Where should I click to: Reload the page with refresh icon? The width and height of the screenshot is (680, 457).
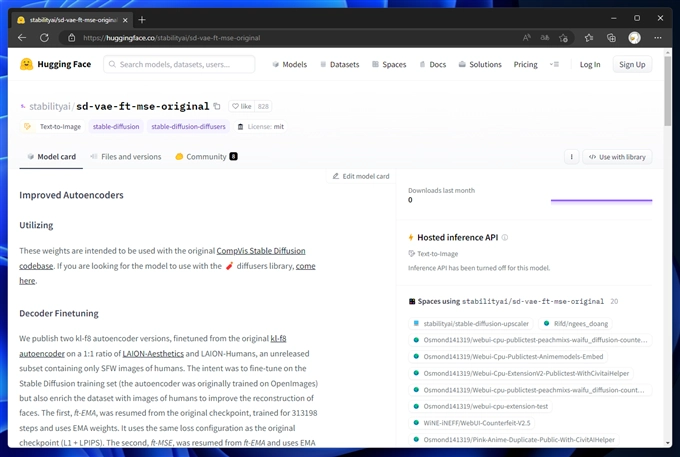[x=44, y=38]
